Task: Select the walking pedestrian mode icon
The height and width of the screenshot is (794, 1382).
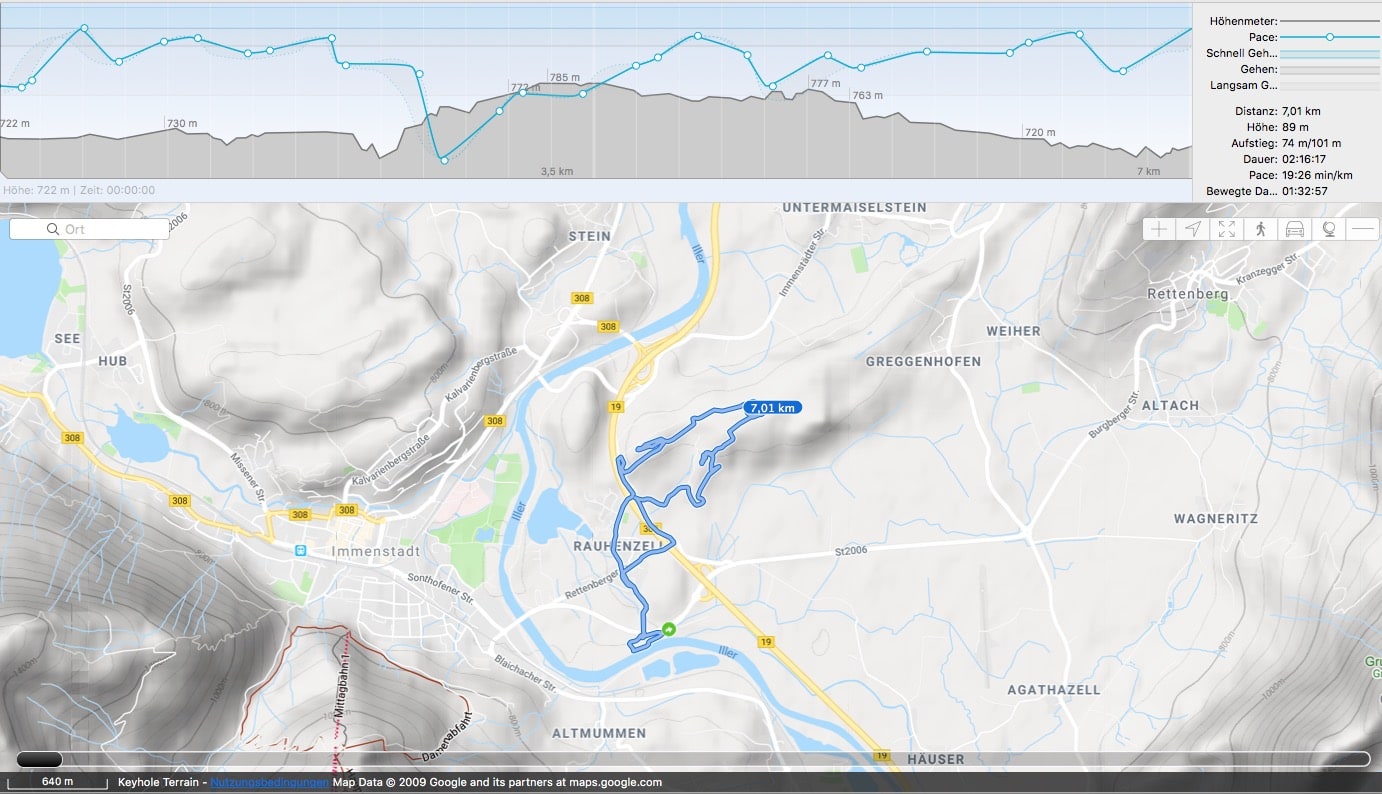Action: (x=1261, y=229)
